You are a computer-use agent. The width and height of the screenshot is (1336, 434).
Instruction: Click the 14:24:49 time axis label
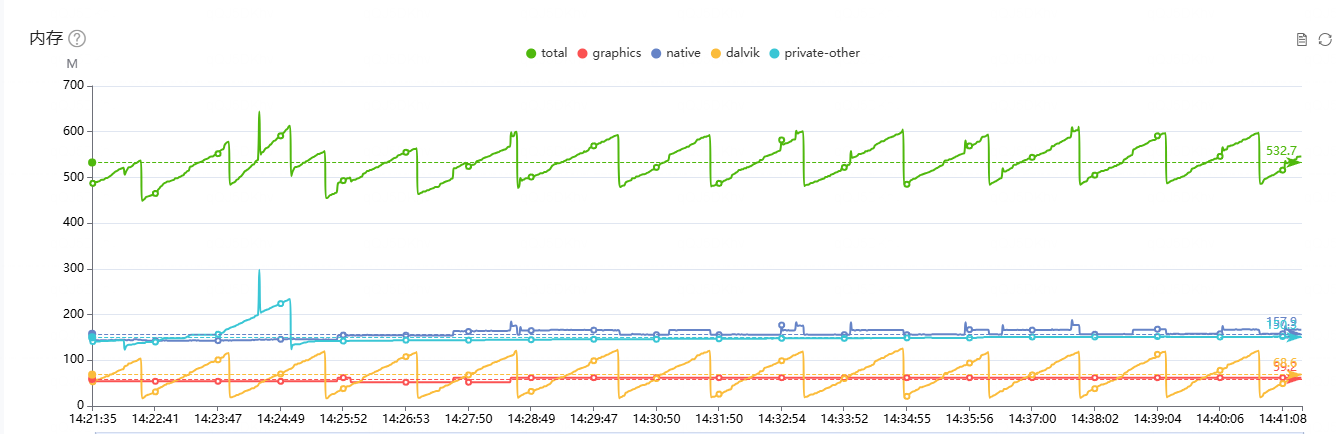point(280,419)
